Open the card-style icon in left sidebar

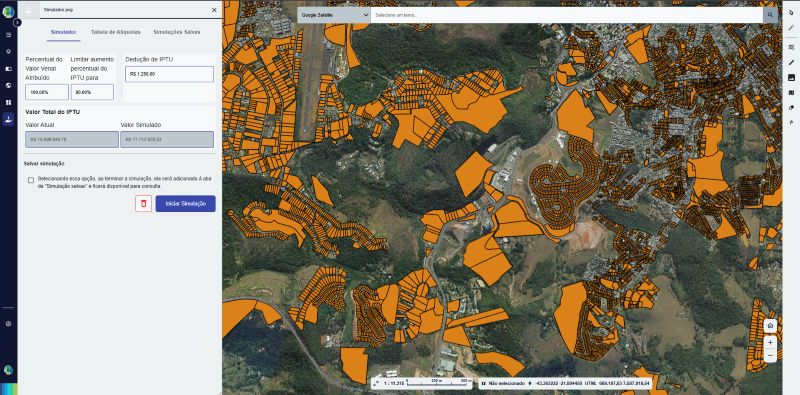8,68
